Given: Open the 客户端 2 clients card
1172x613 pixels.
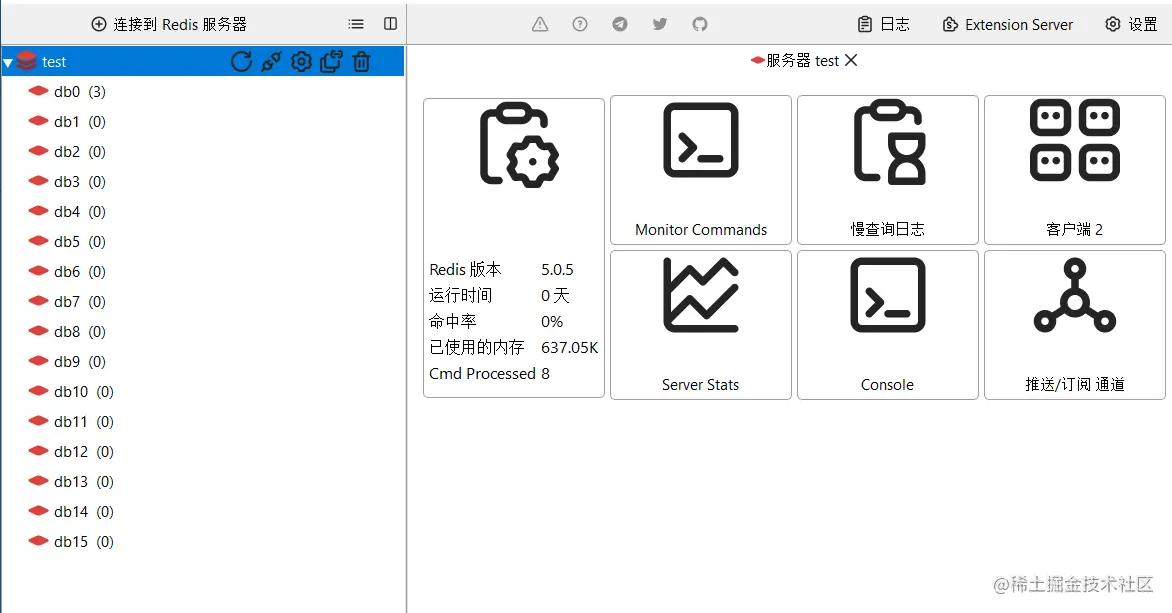Looking at the screenshot, I should [x=1075, y=170].
